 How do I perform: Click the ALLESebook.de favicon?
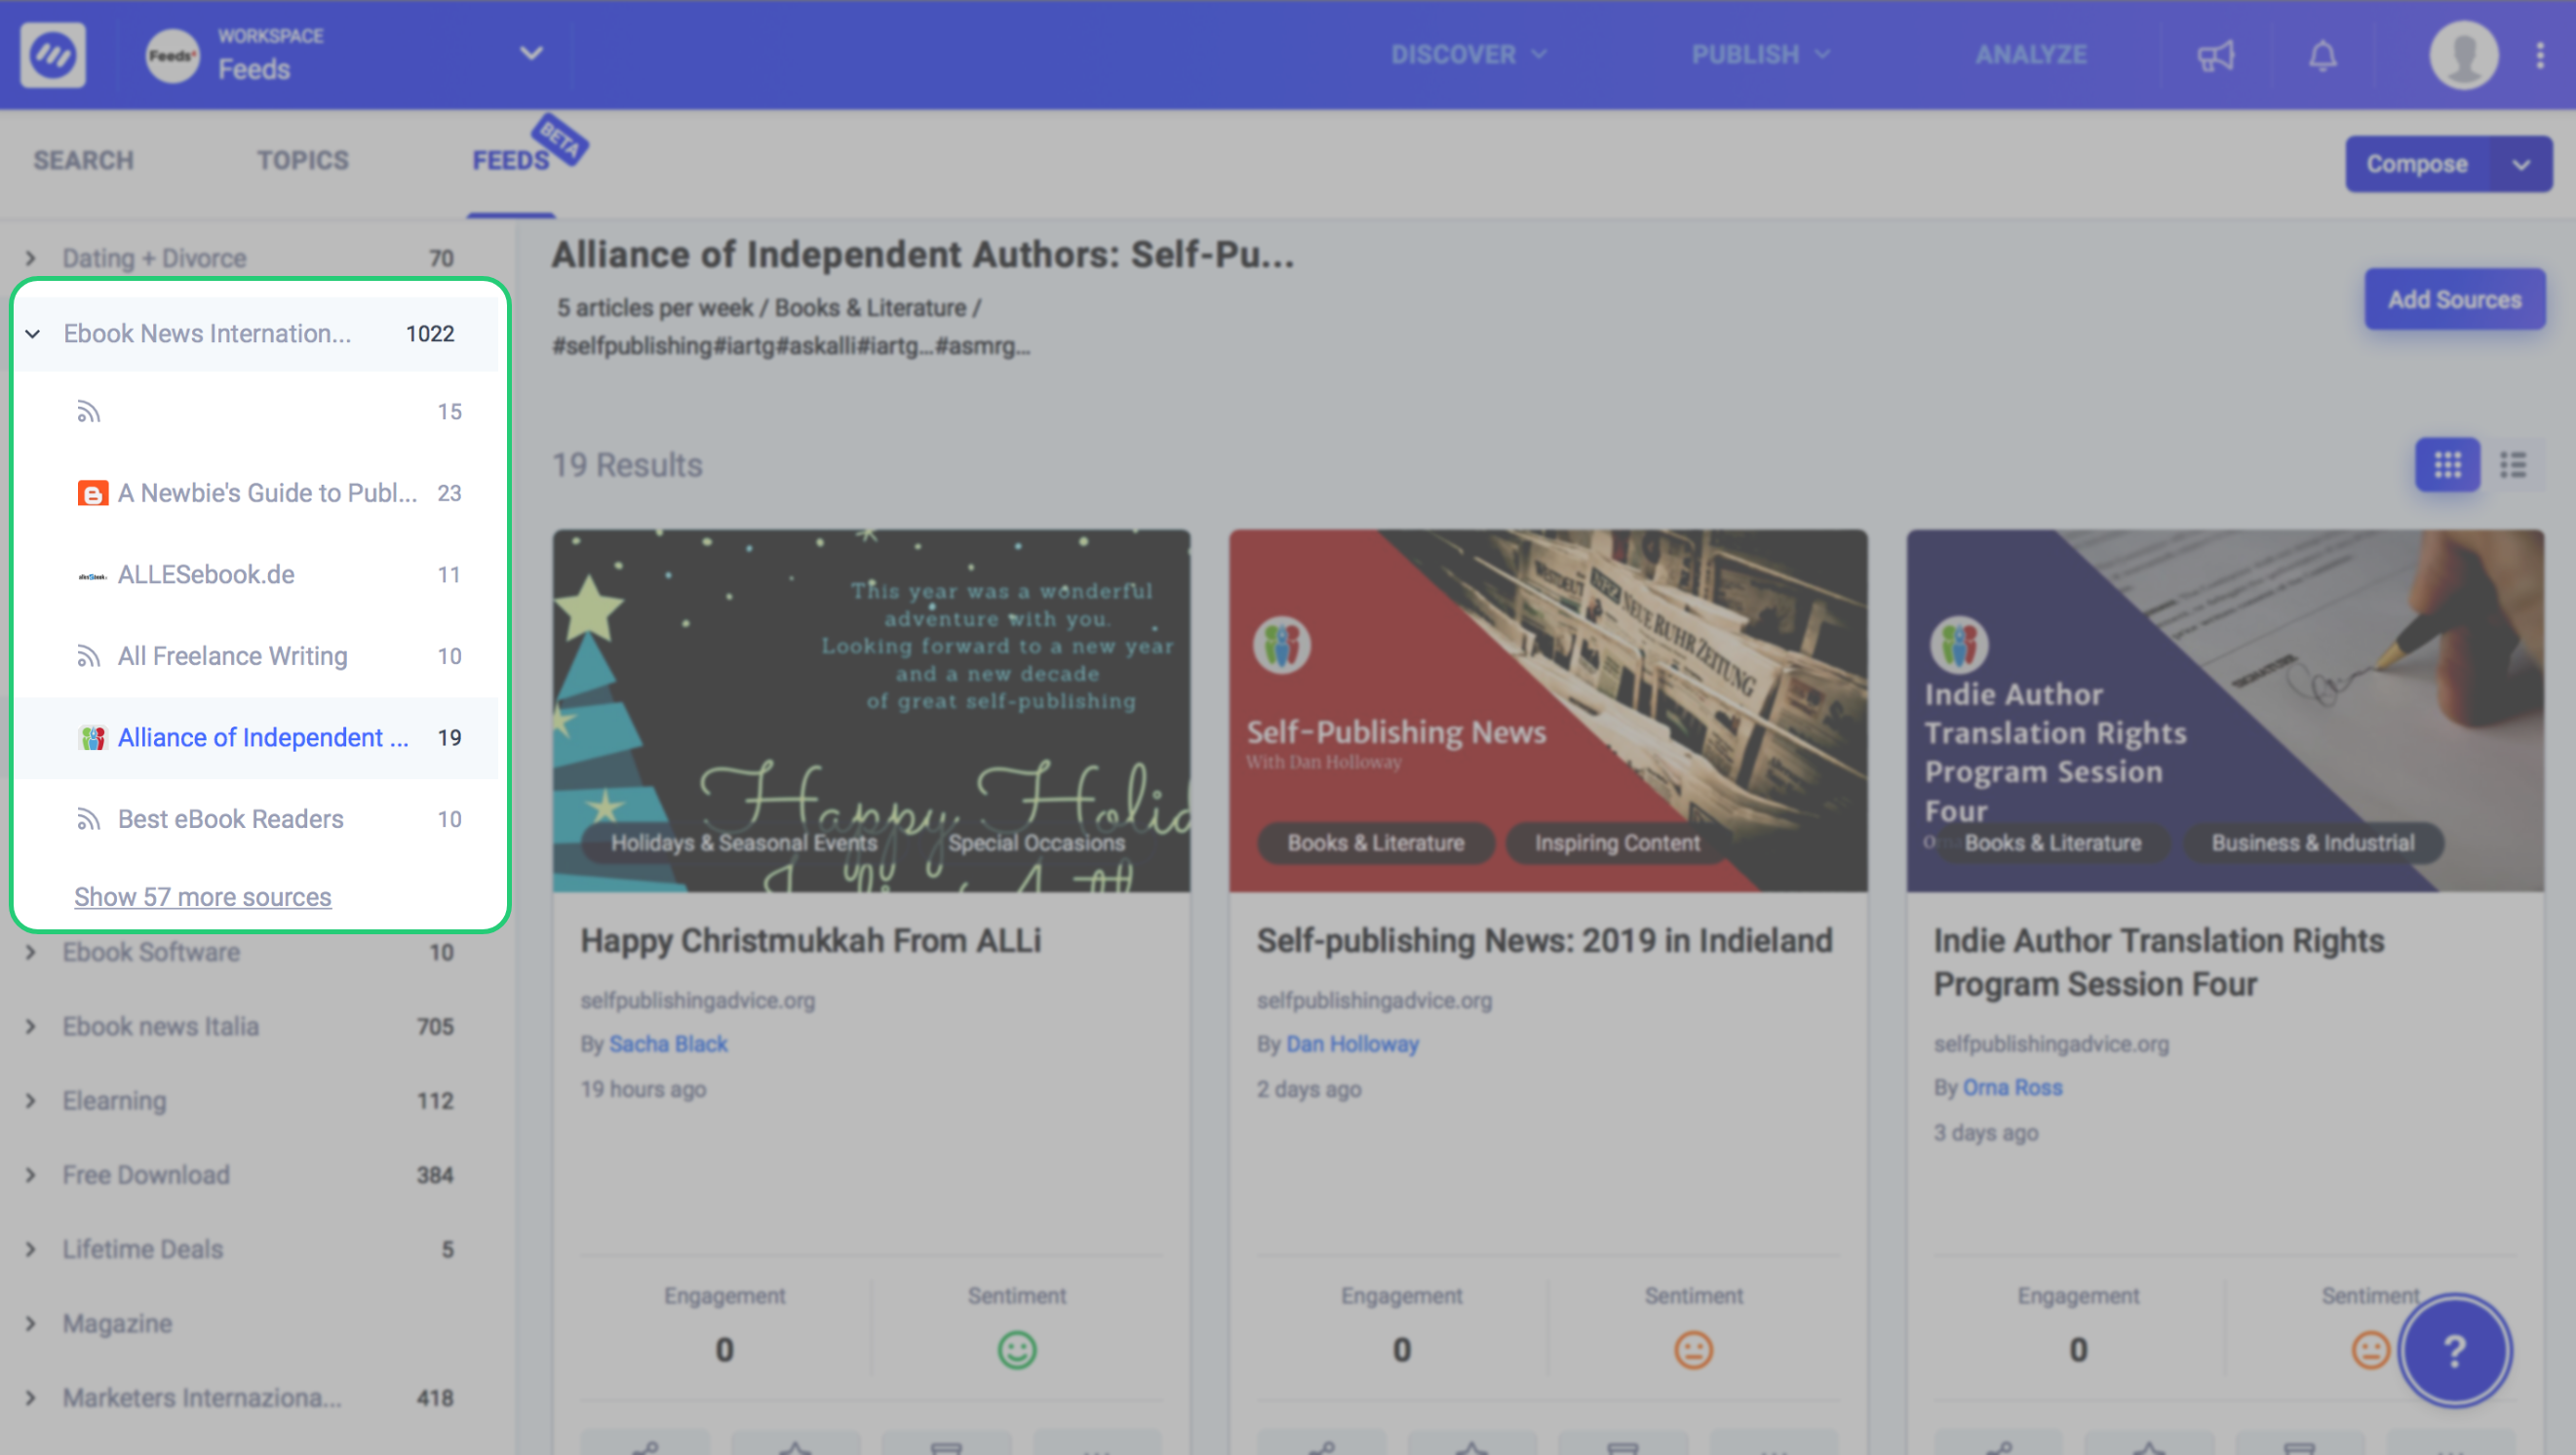(92, 575)
